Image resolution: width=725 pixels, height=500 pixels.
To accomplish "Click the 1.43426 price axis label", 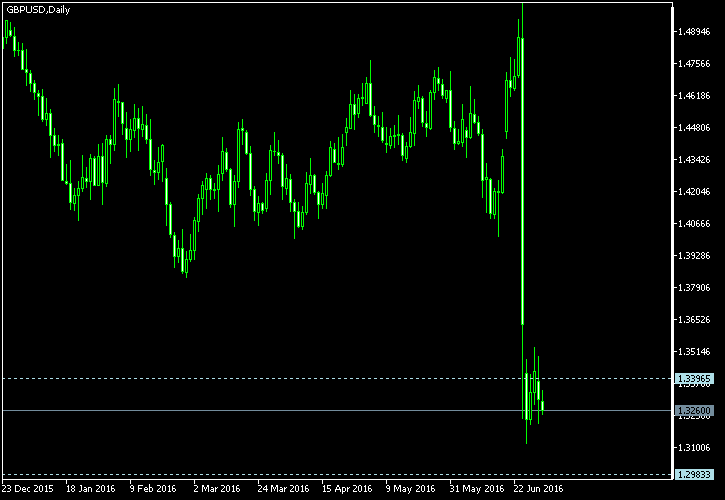I will click(694, 160).
